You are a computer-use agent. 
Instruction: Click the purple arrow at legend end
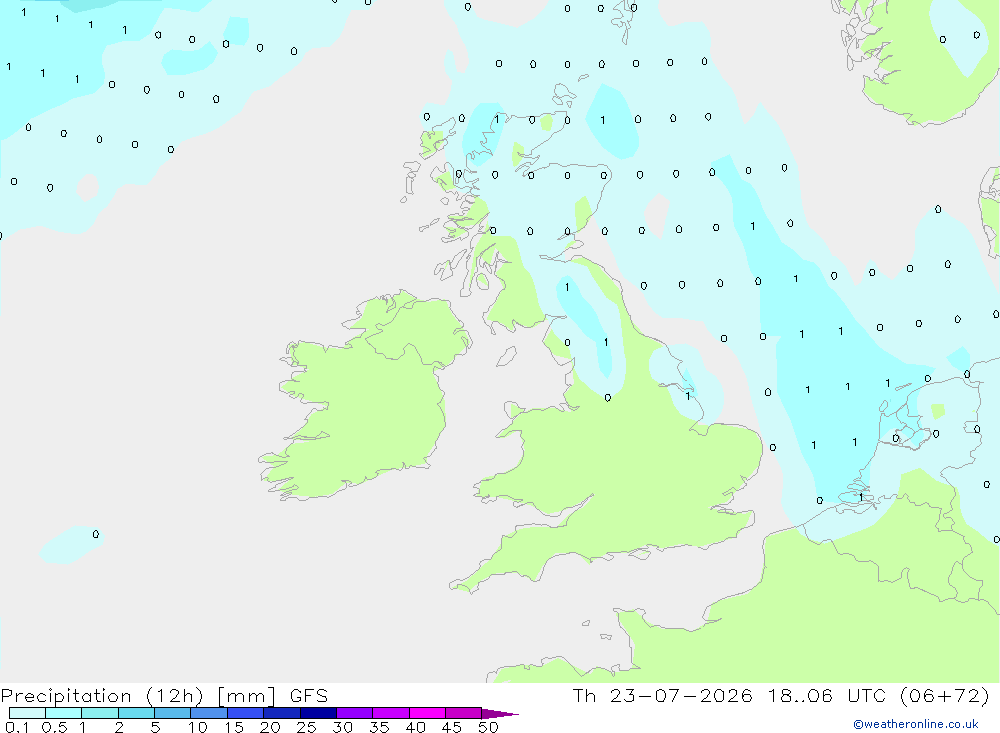pos(500,714)
